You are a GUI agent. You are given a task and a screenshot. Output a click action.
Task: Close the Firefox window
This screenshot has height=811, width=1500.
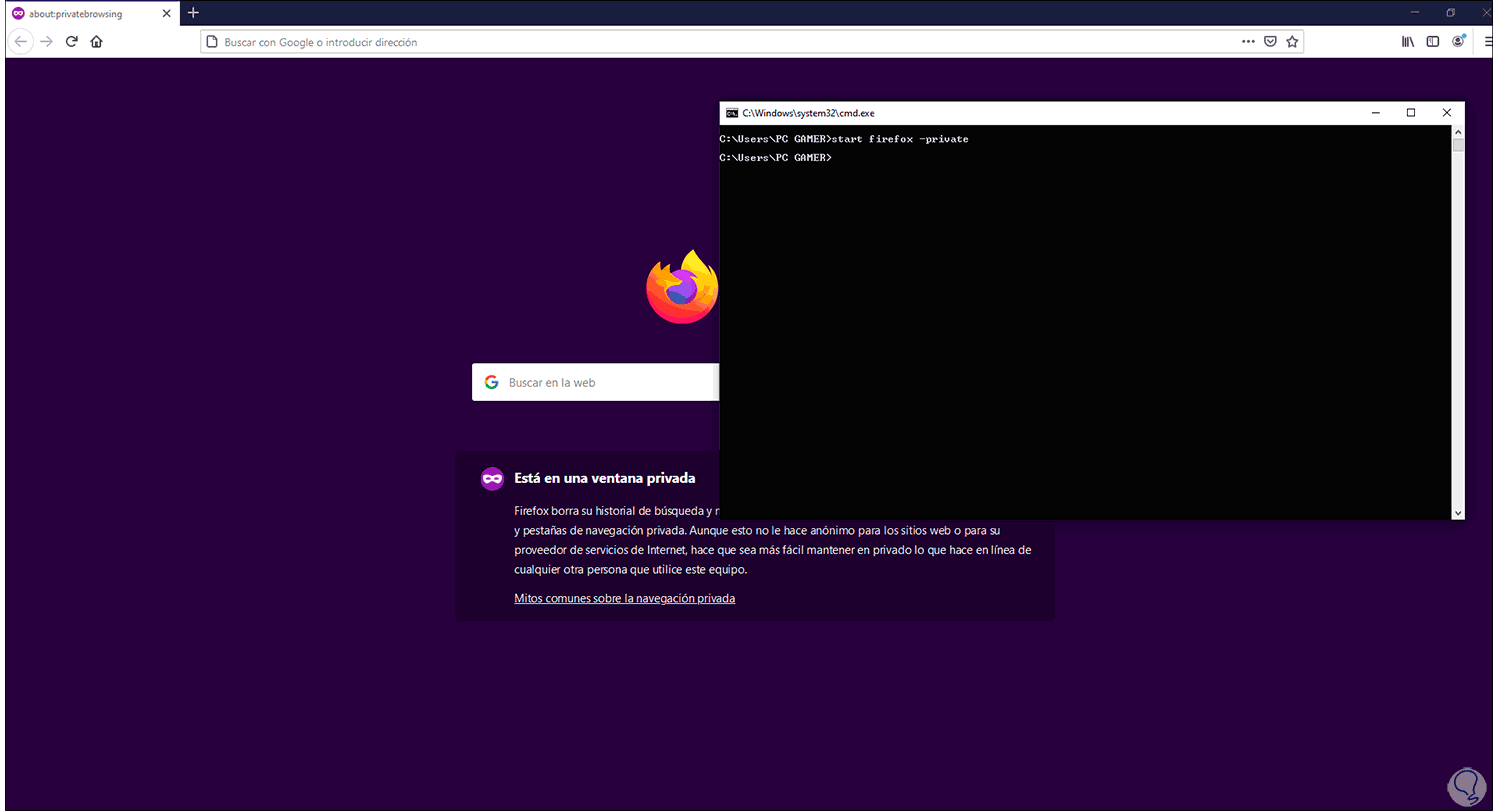point(1484,13)
